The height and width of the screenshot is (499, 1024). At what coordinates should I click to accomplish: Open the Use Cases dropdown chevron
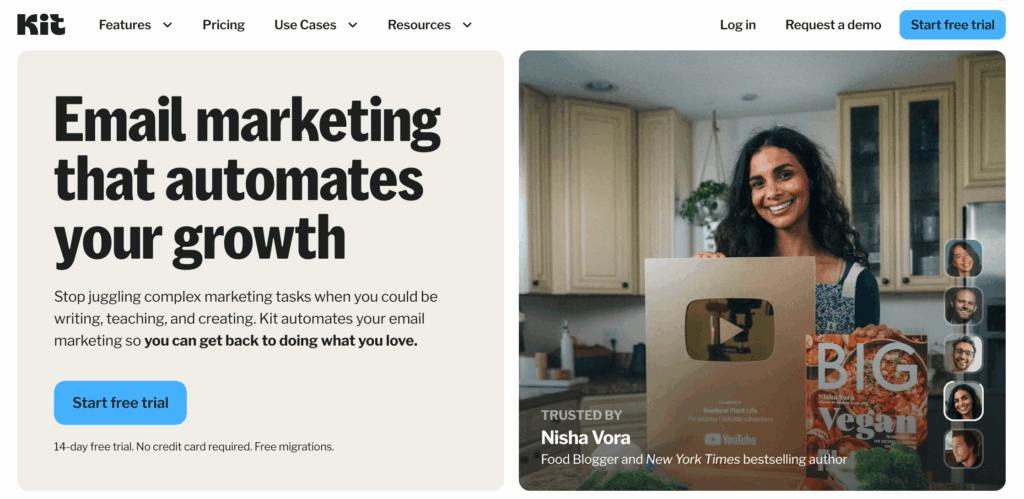click(x=353, y=25)
